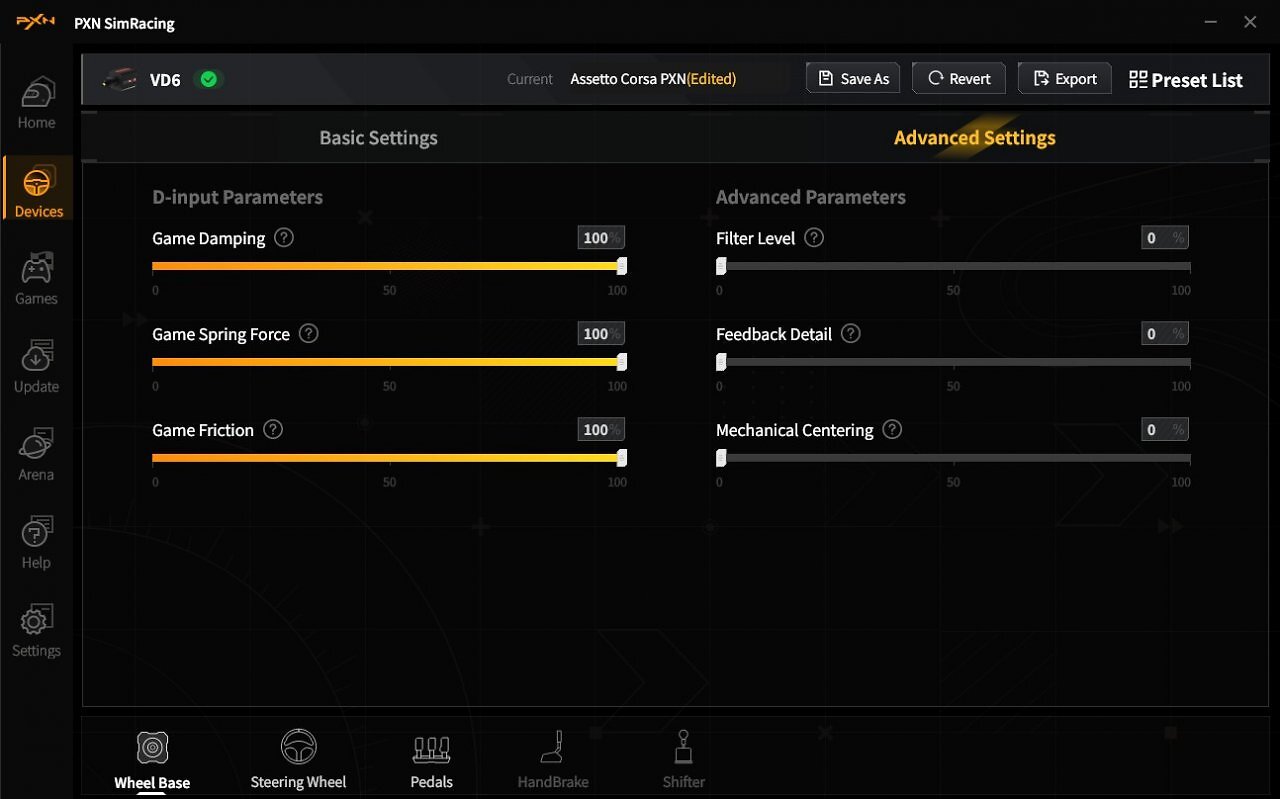Open the Games sidebar section
Screen dimensions: 1280x799
tap(36, 279)
